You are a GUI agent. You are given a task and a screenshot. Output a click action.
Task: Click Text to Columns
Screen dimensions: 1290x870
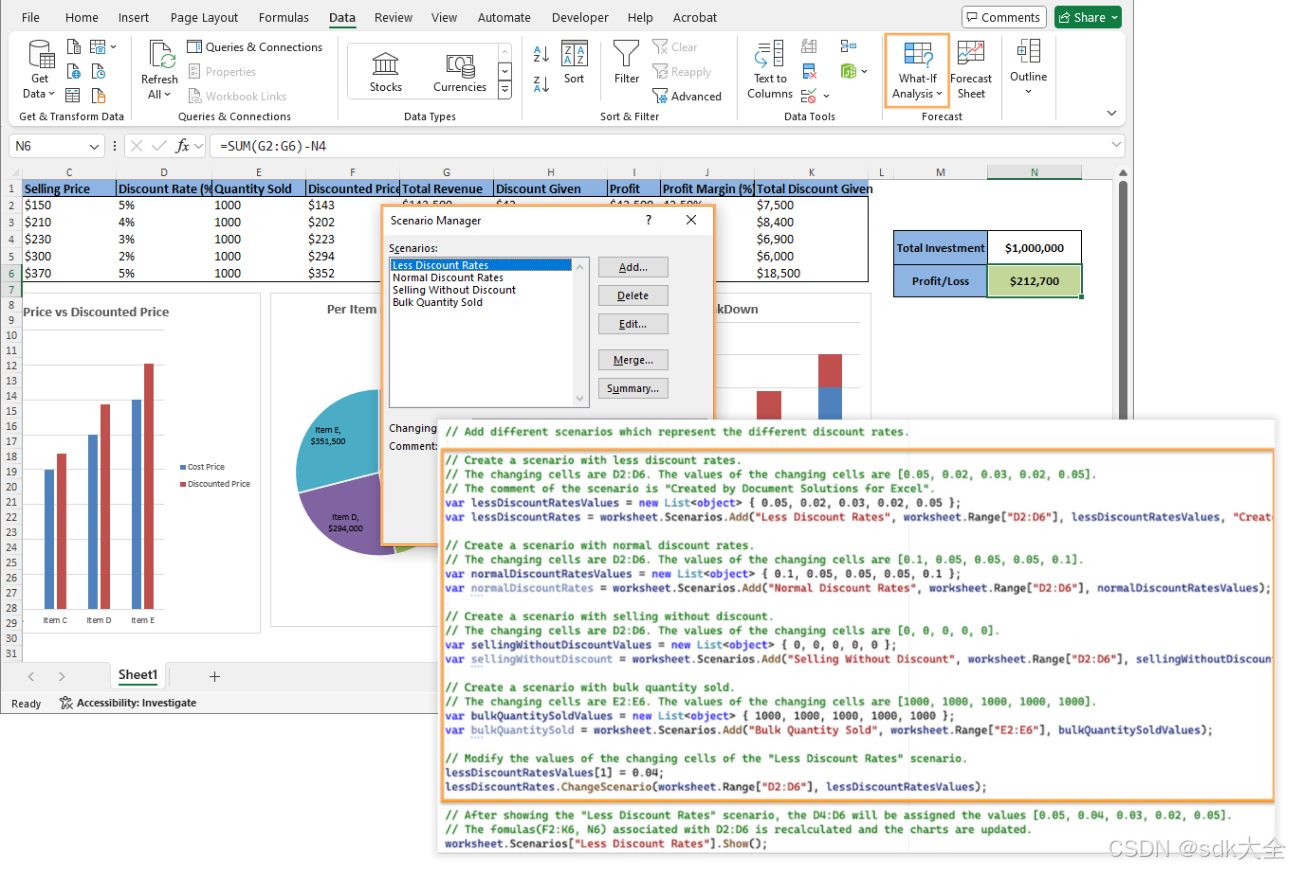[770, 69]
